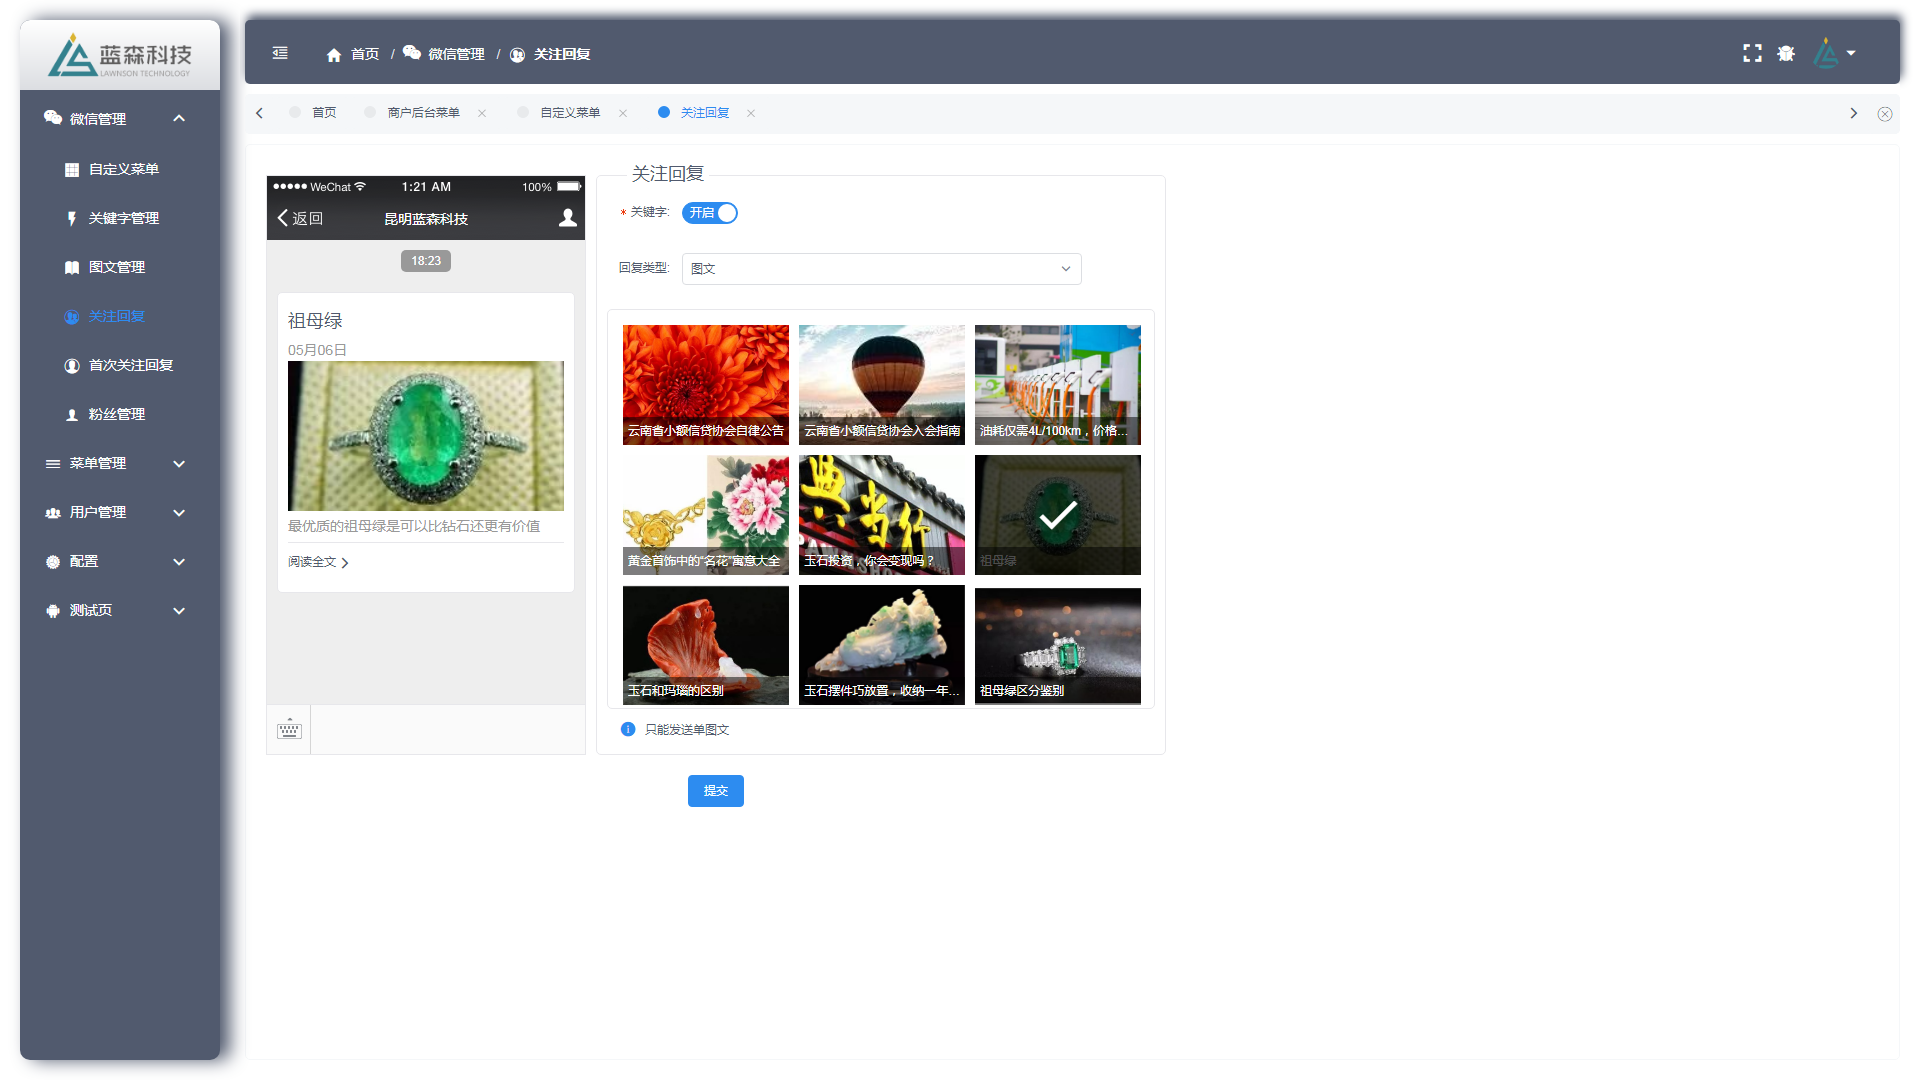Click 返回 in the phone preview

300,218
